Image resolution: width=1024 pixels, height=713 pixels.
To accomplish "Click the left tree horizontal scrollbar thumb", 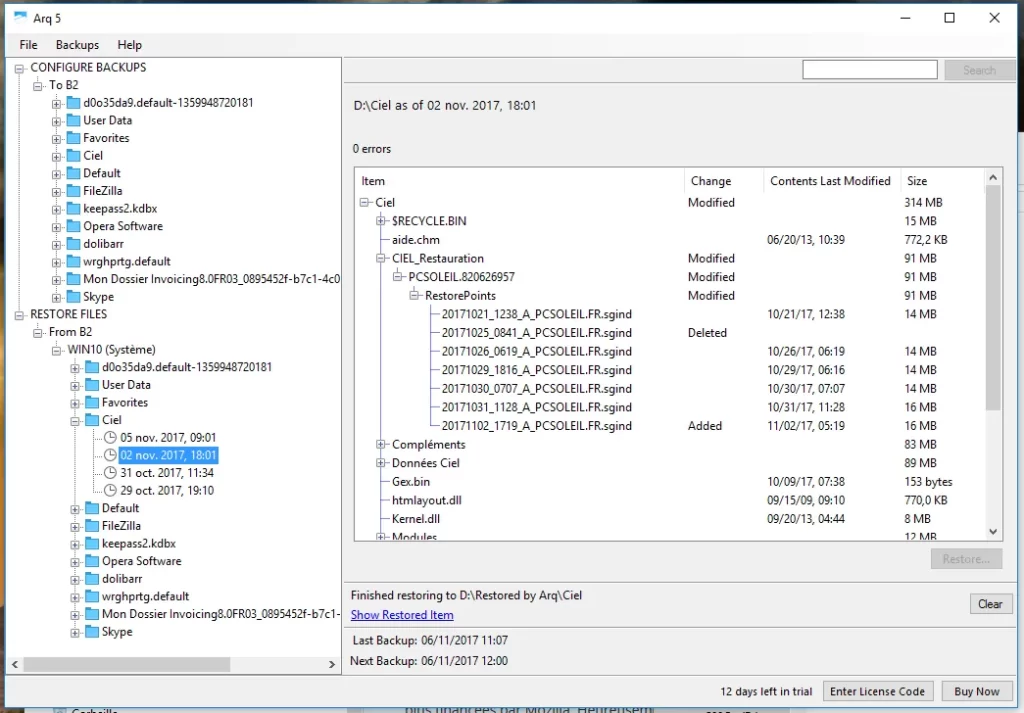I will pos(127,664).
